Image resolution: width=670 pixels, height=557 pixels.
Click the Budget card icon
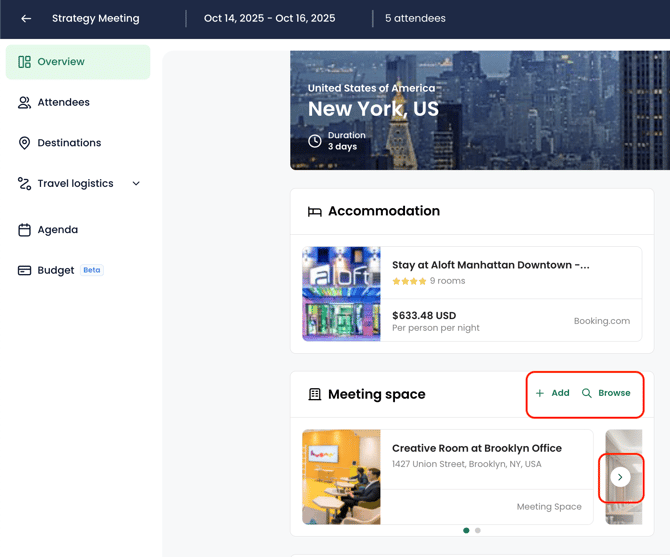click(x=24, y=270)
